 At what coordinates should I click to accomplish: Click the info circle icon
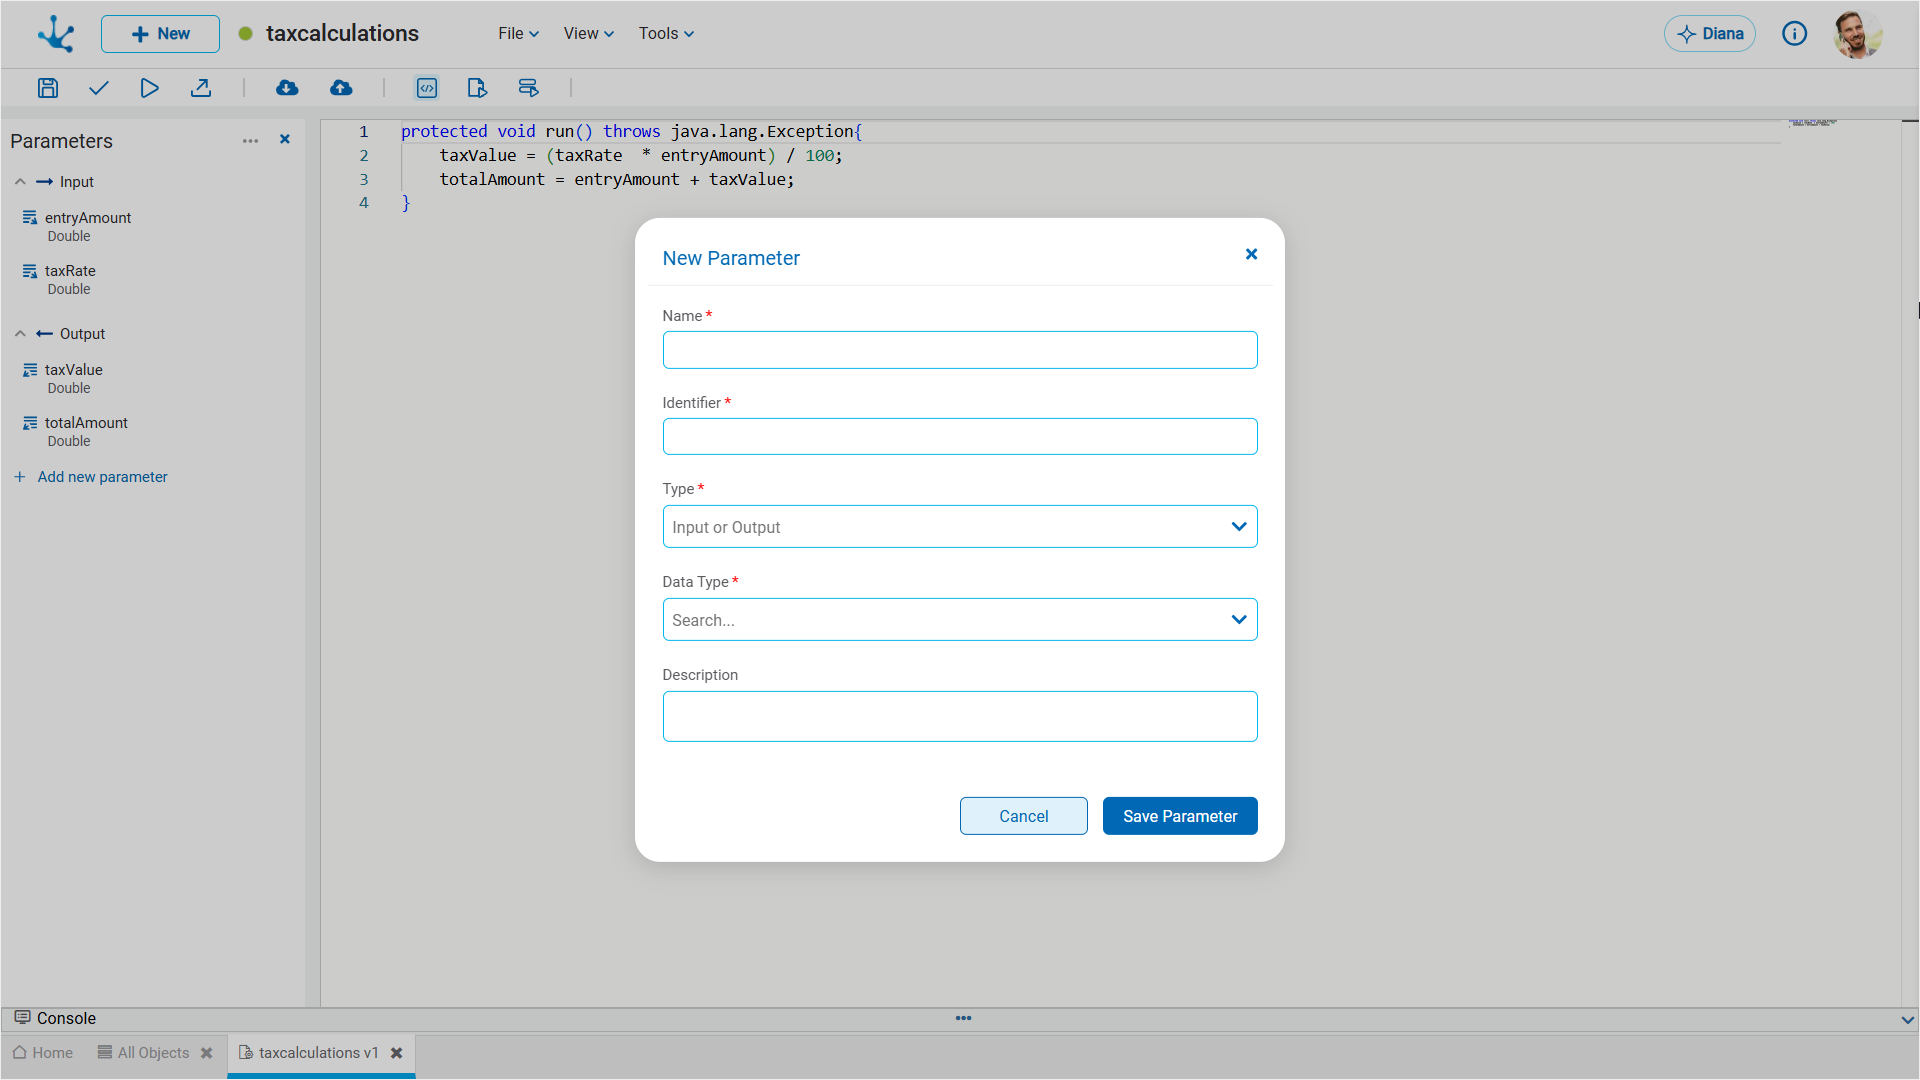(1794, 34)
